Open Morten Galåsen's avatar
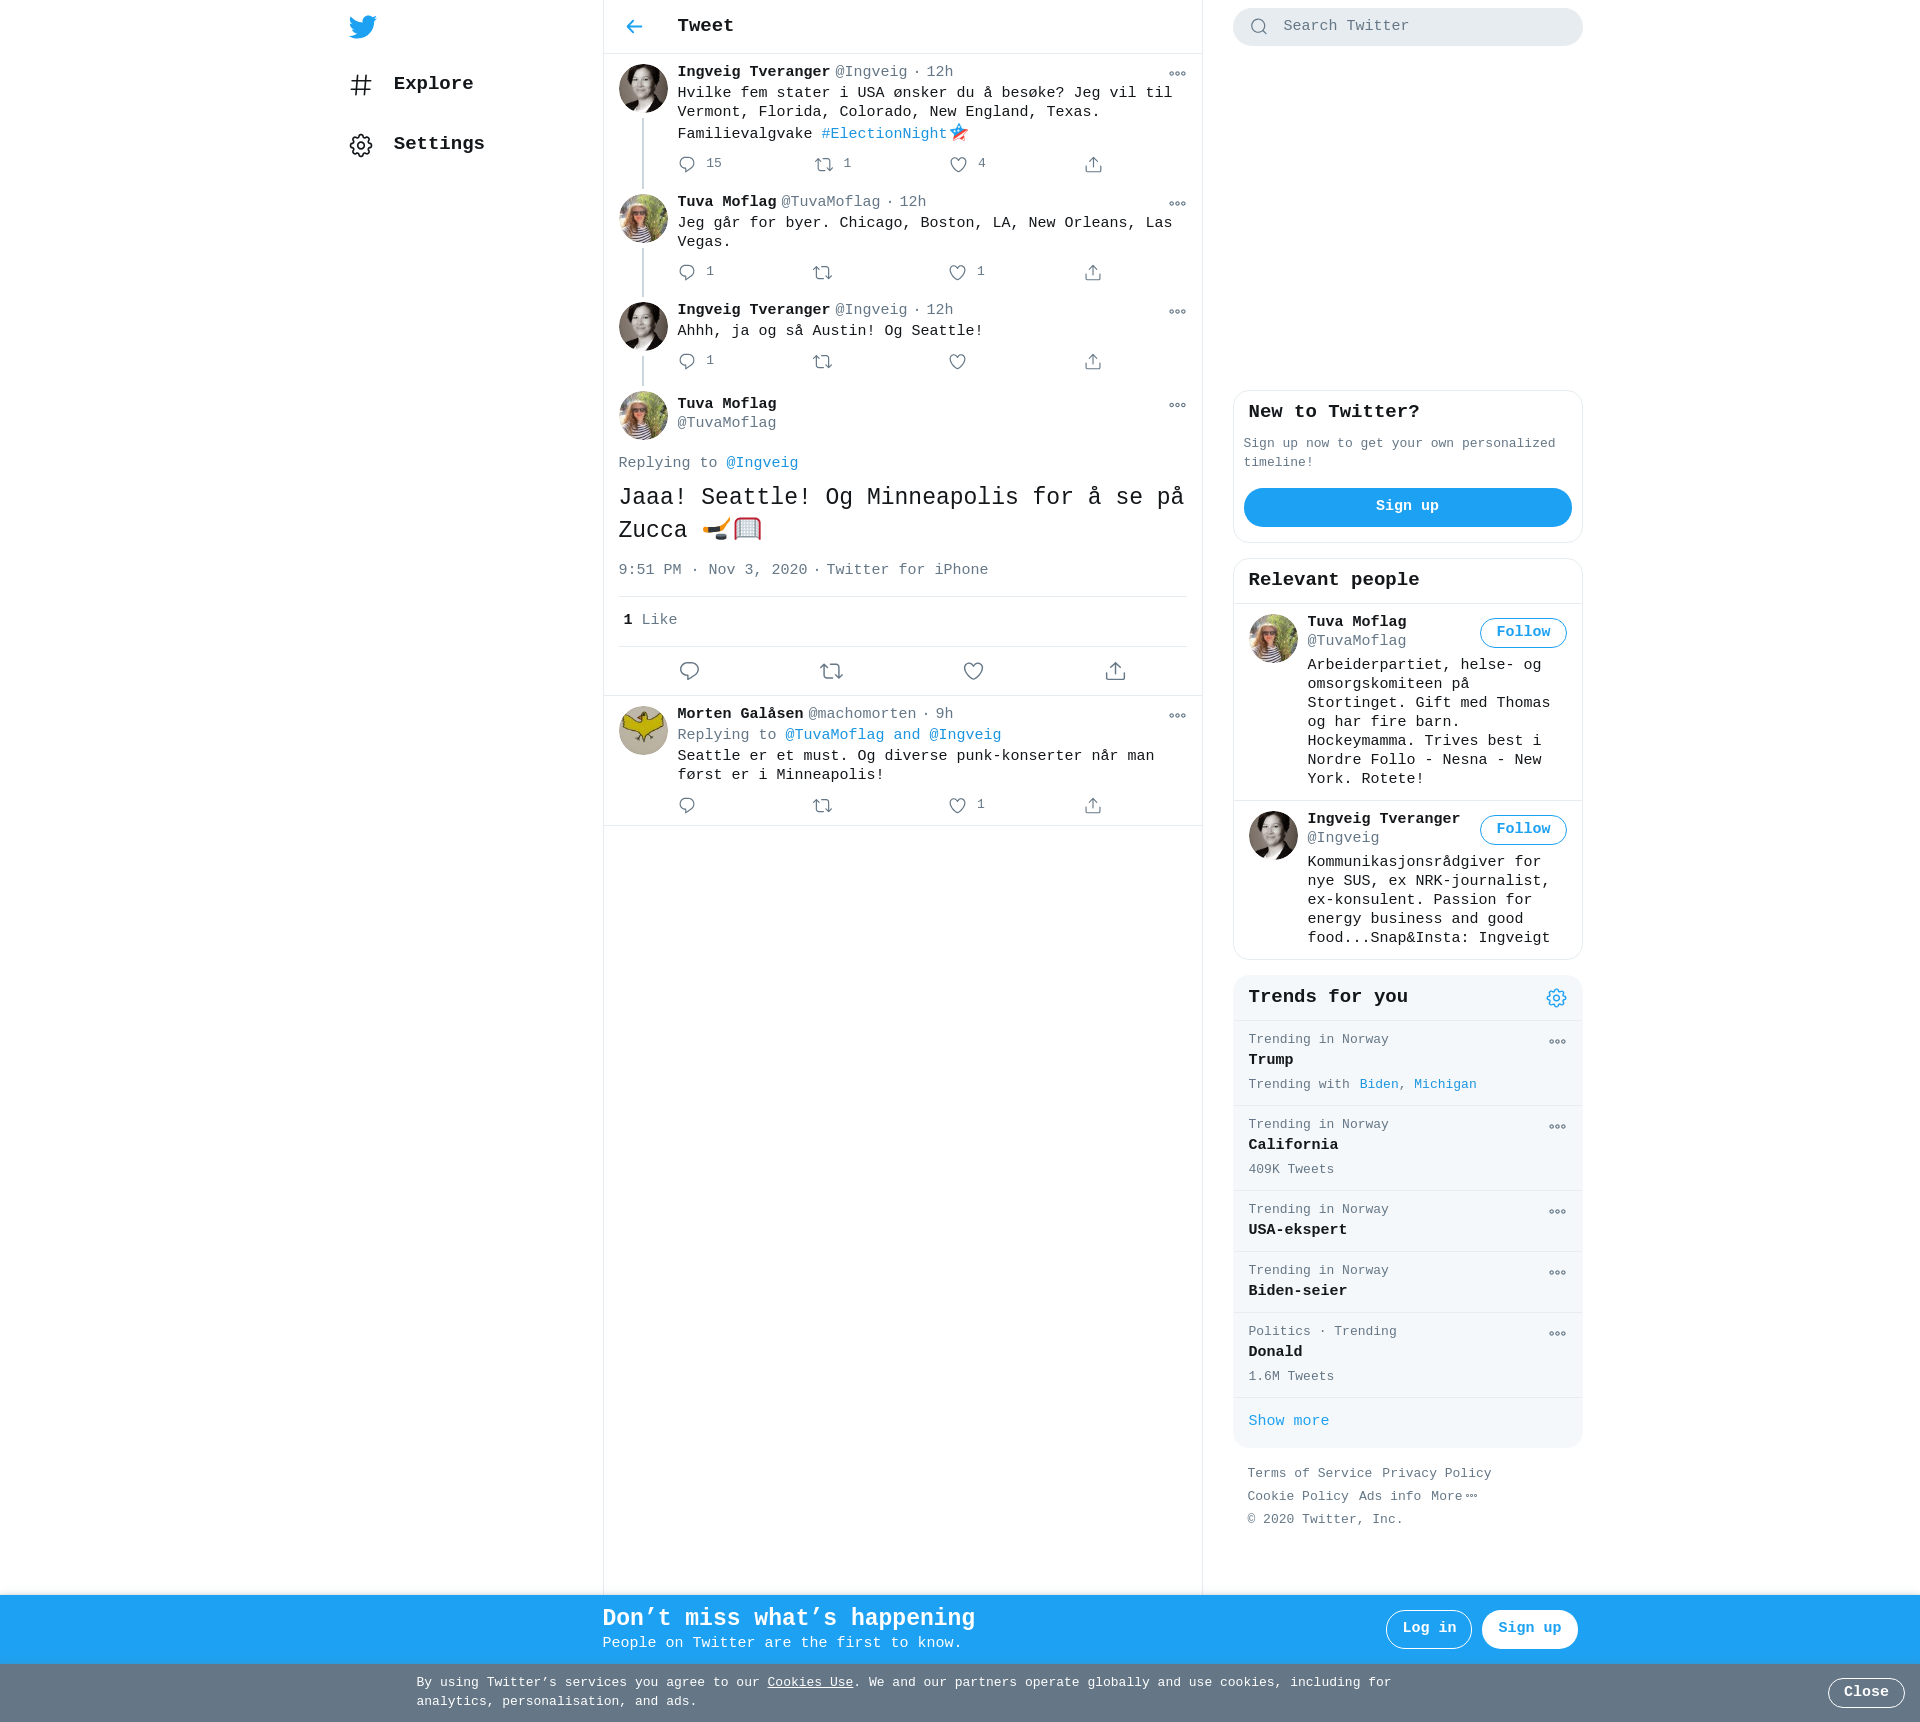The width and height of the screenshot is (1920, 1722). coord(643,730)
